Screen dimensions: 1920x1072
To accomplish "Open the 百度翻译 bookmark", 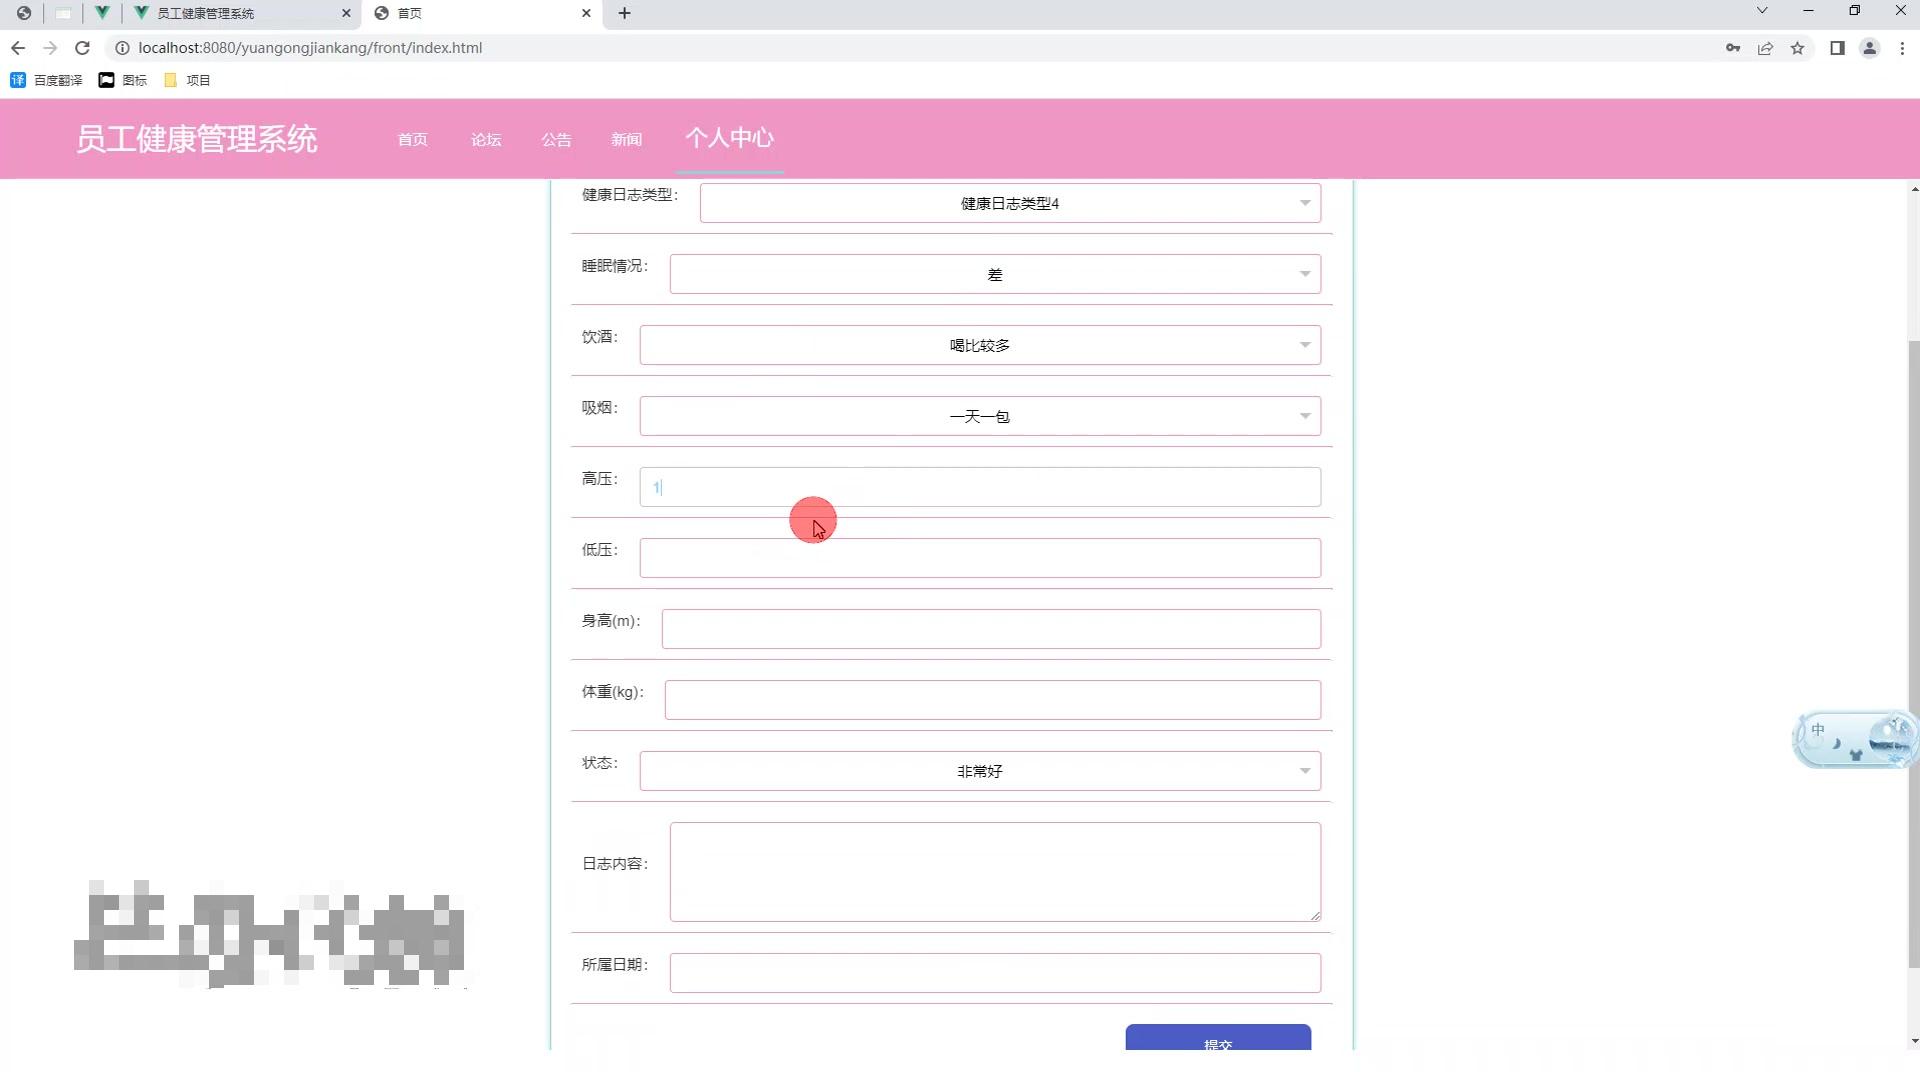I will pos(46,79).
